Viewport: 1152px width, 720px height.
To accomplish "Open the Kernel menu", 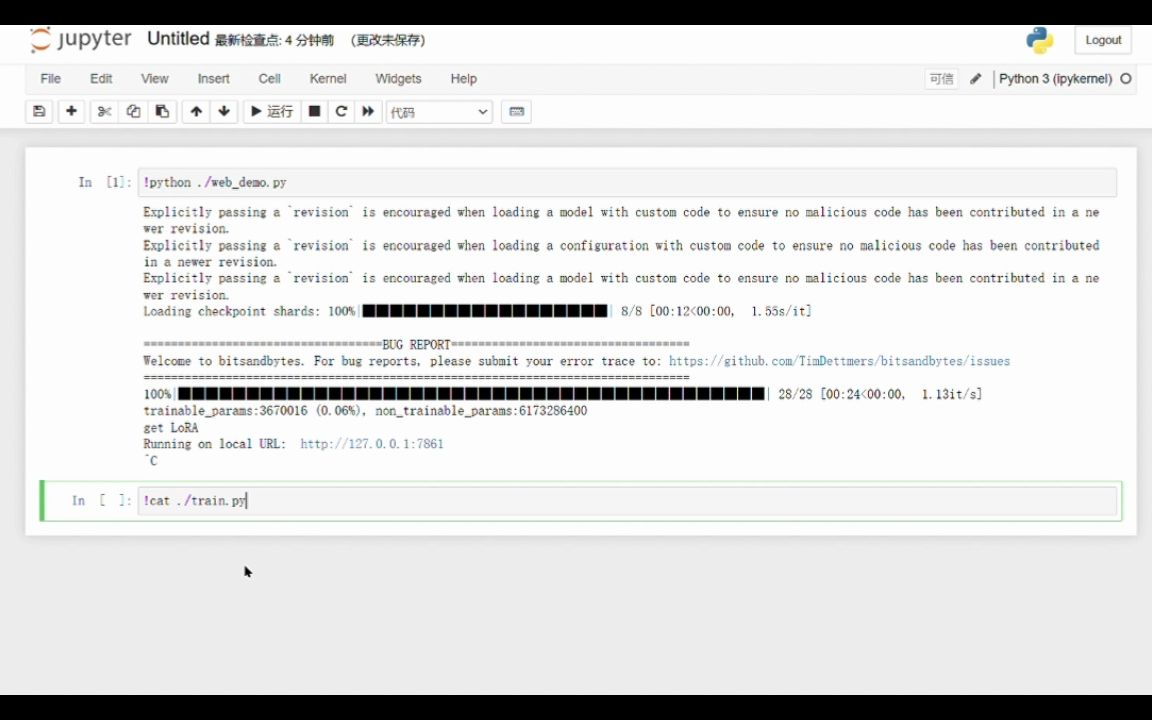I will [327, 78].
